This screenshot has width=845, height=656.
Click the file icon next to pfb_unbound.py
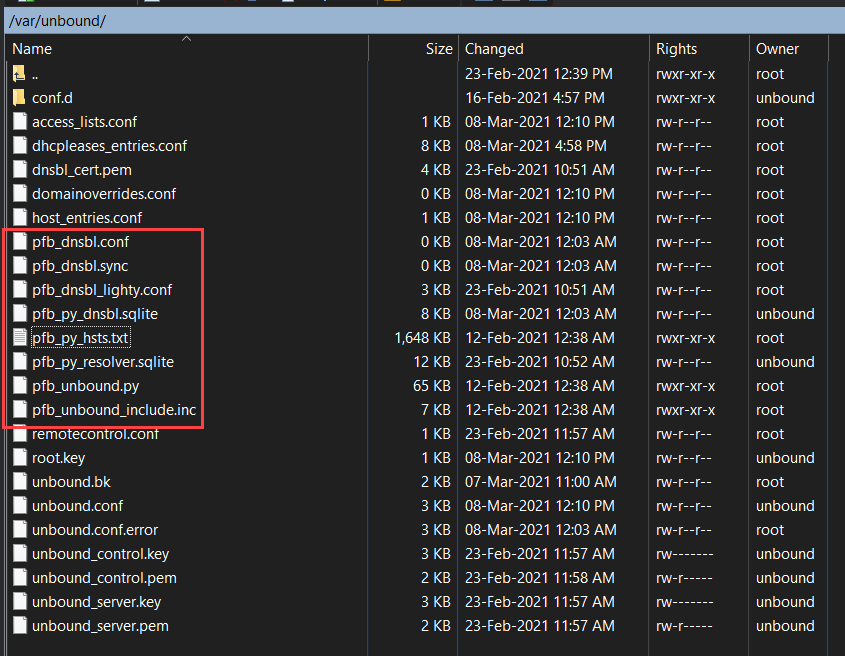(x=20, y=385)
